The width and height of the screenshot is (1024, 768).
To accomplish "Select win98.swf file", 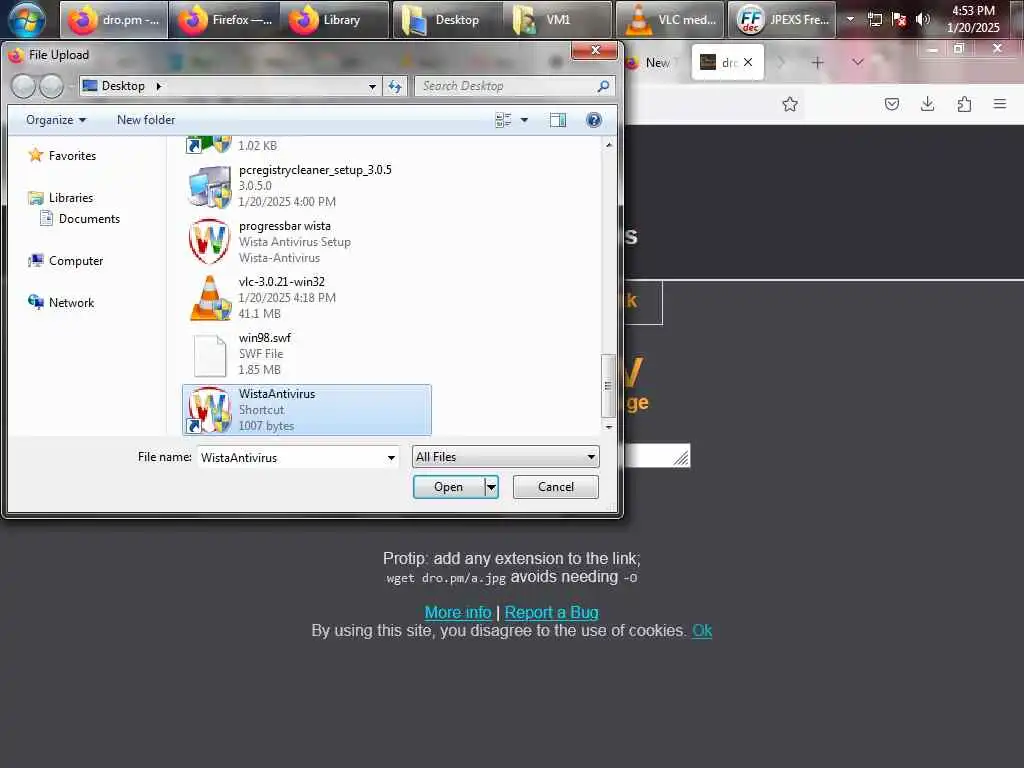I will [306, 354].
